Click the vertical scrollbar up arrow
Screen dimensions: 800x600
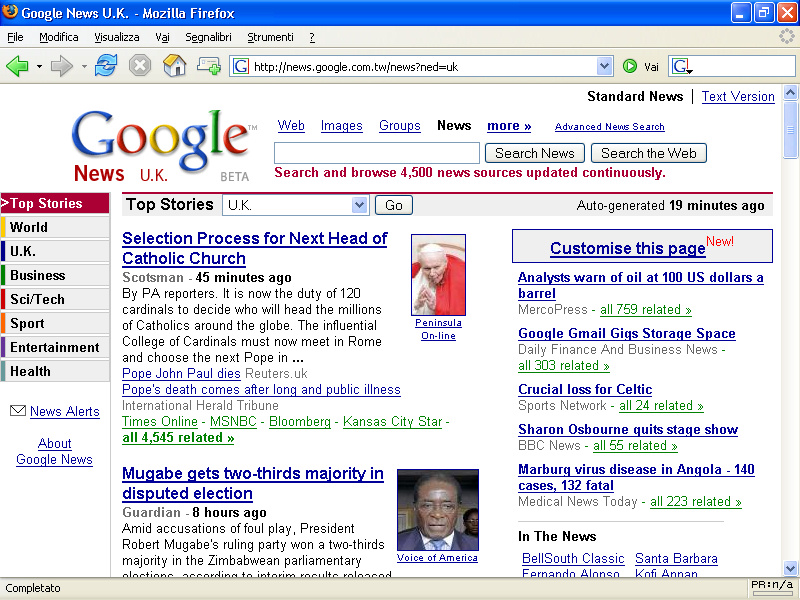tap(790, 93)
